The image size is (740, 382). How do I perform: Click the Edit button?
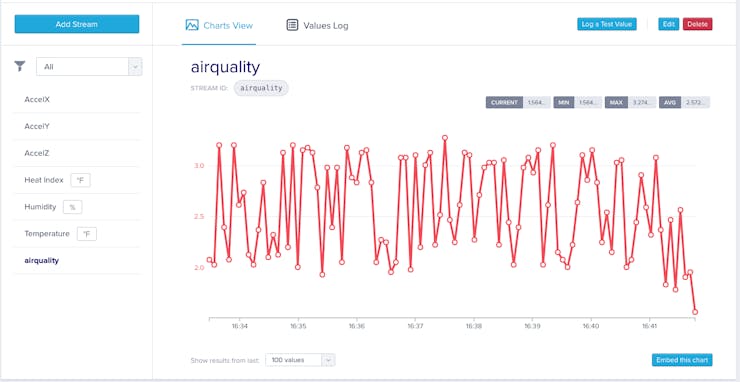(669, 24)
